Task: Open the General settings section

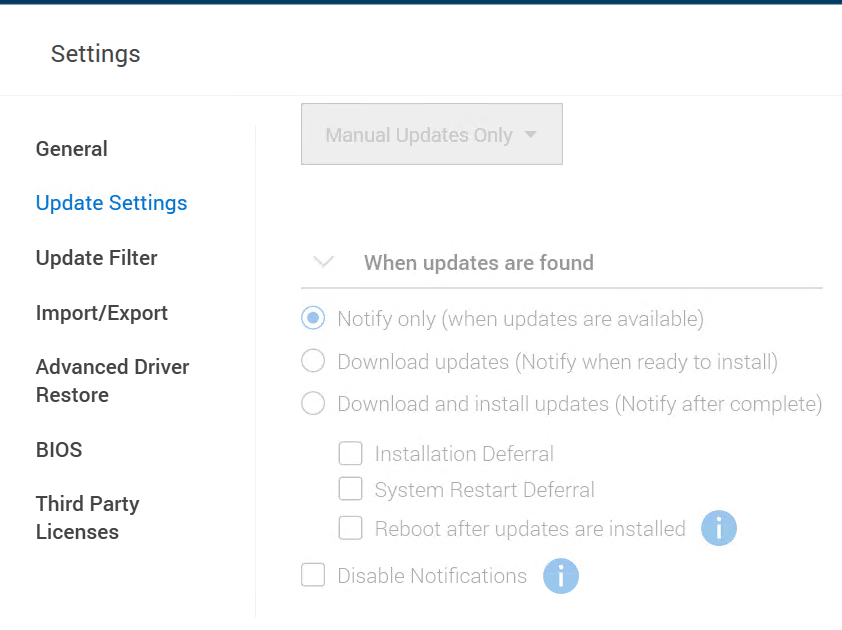Action: click(x=71, y=149)
